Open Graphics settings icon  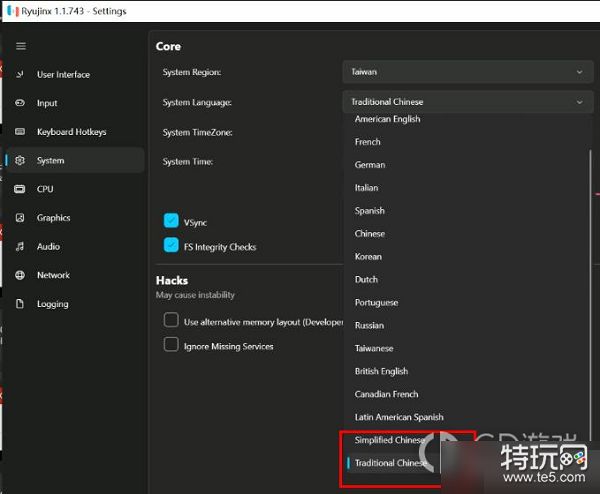(x=20, y=218)
